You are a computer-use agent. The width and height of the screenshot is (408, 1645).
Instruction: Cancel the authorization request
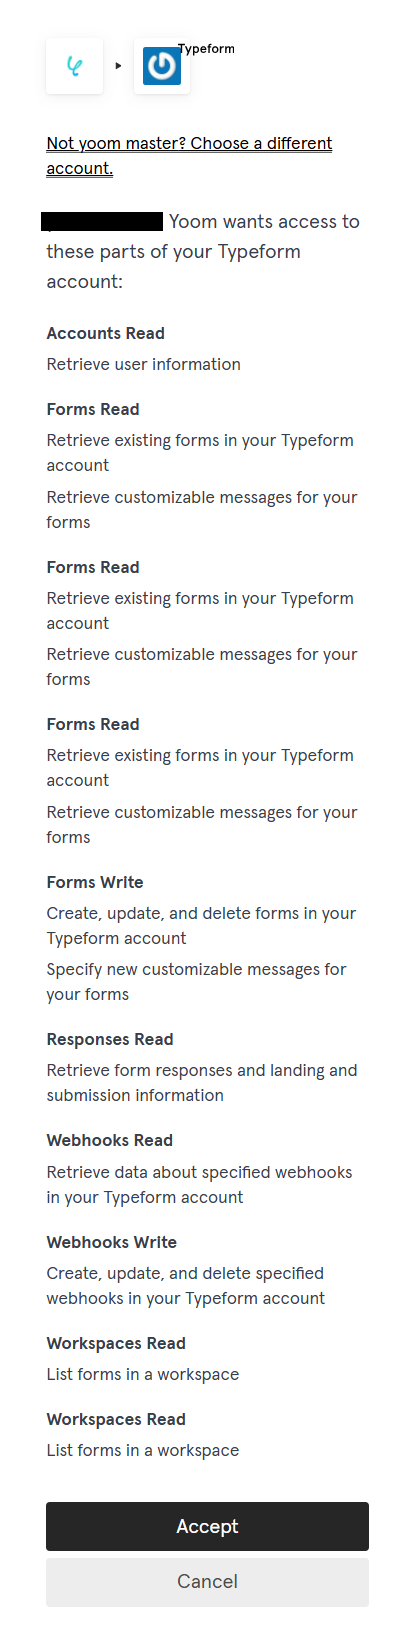pos(207,1581)
